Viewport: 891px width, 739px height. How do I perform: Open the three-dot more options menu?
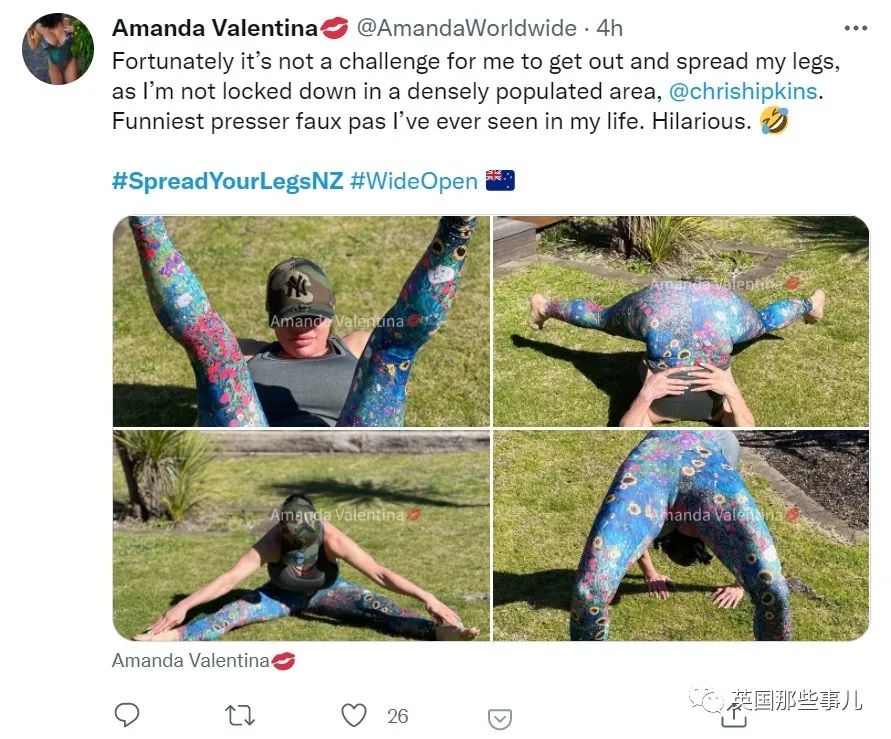[x=855, y=28]
